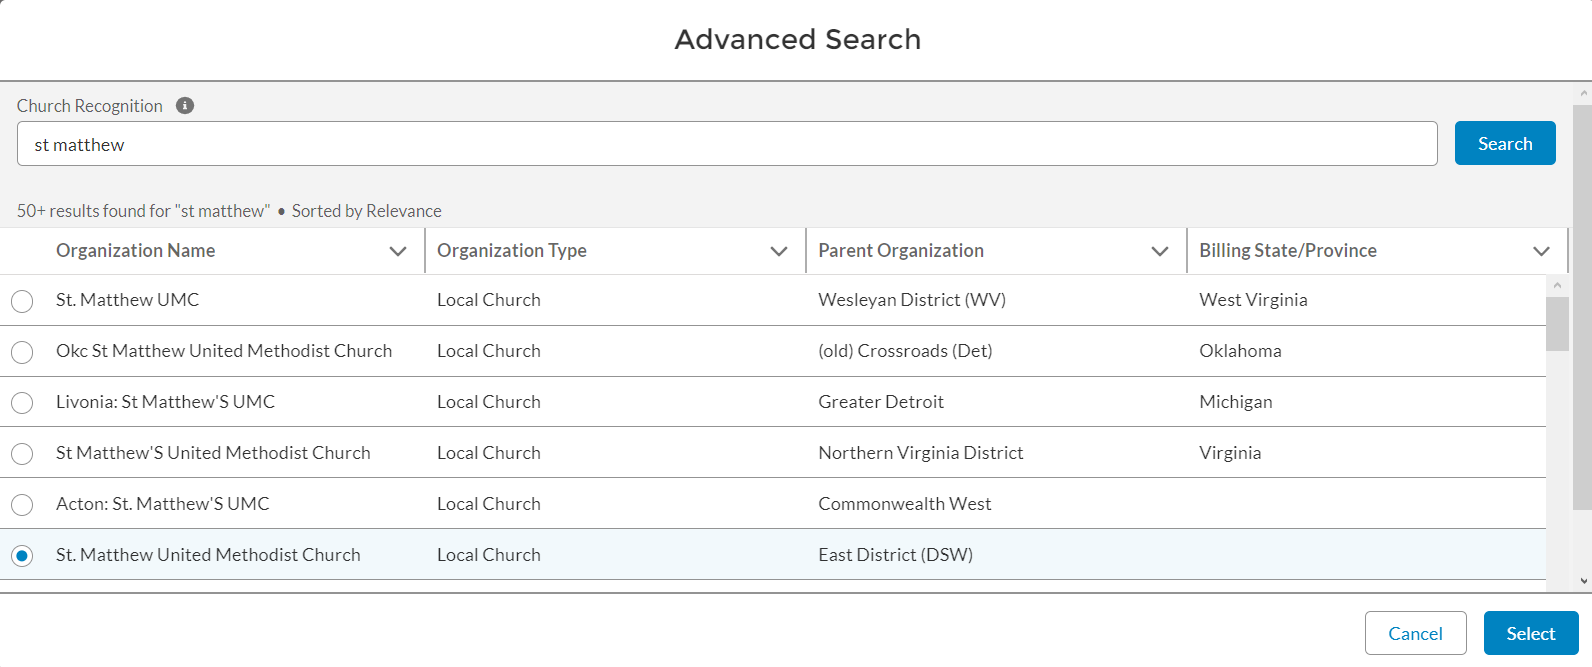Sort by Organization Name column header

tap(136, 251)
